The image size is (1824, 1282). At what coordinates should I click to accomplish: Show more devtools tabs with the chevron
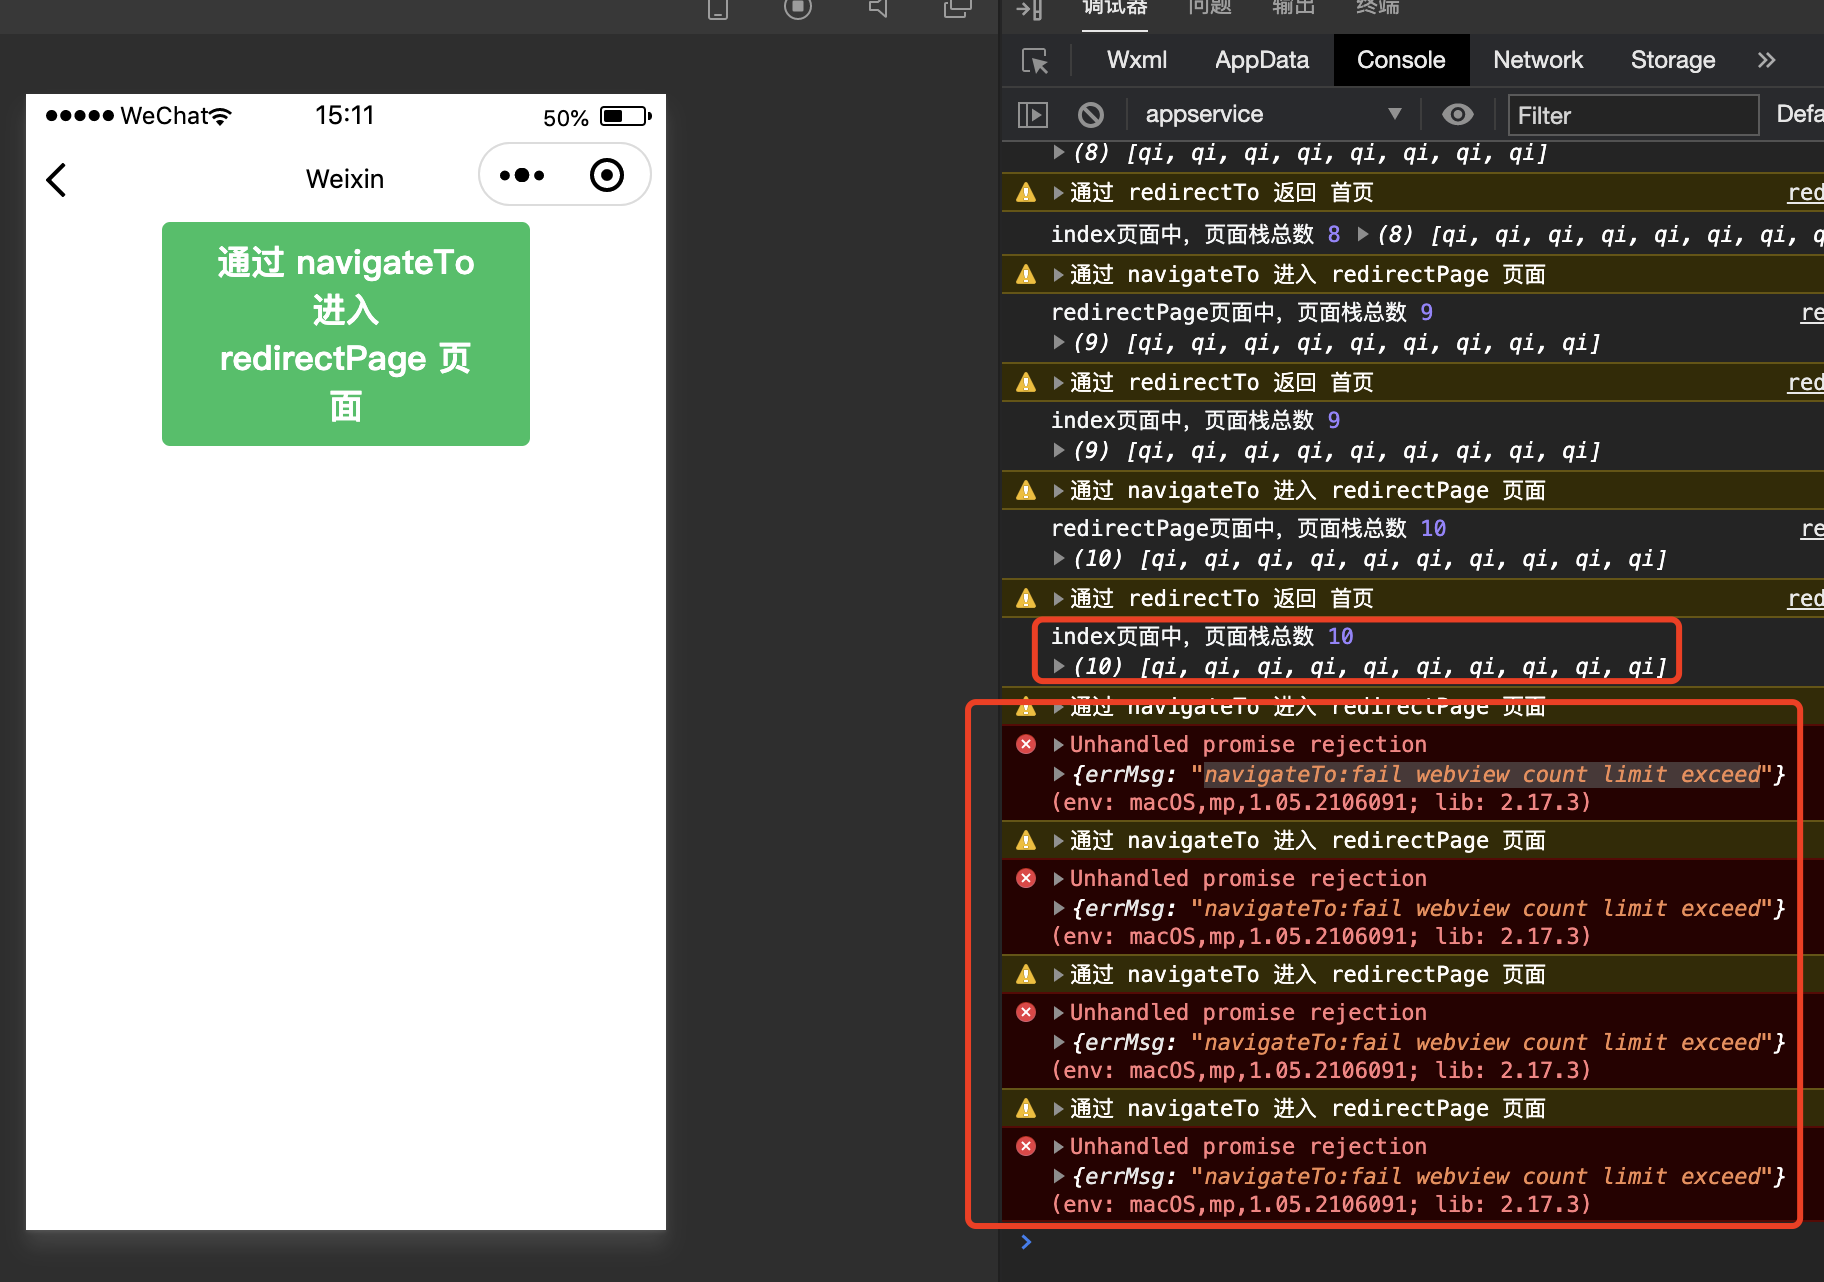[1767, 60]
